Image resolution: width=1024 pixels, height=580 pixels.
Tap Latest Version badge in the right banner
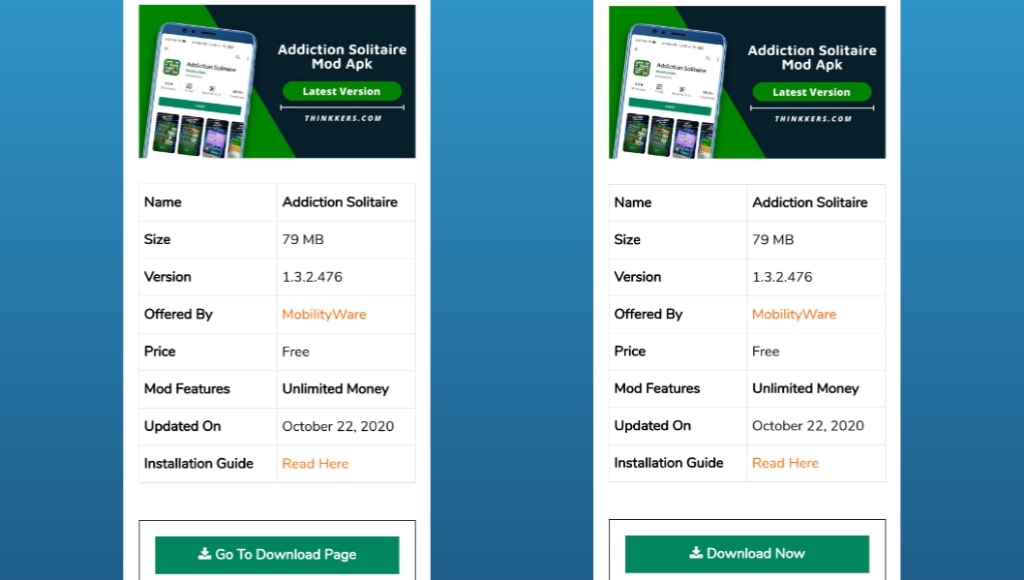[x=811, y=92]
